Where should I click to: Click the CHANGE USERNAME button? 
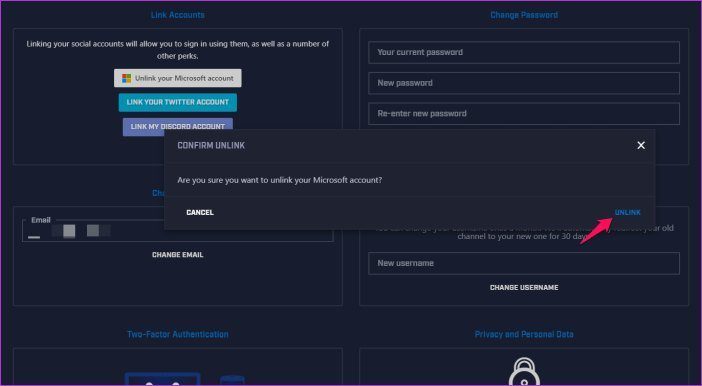click(x=524, y=287)
